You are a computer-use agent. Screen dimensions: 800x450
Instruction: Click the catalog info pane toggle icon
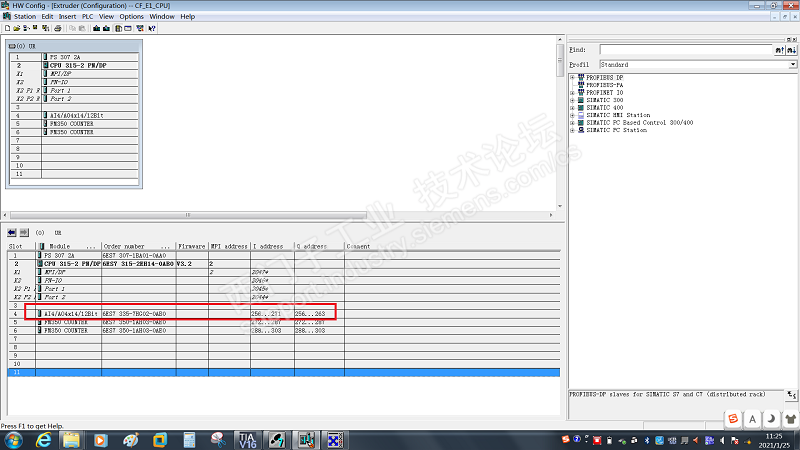[791, 394]
